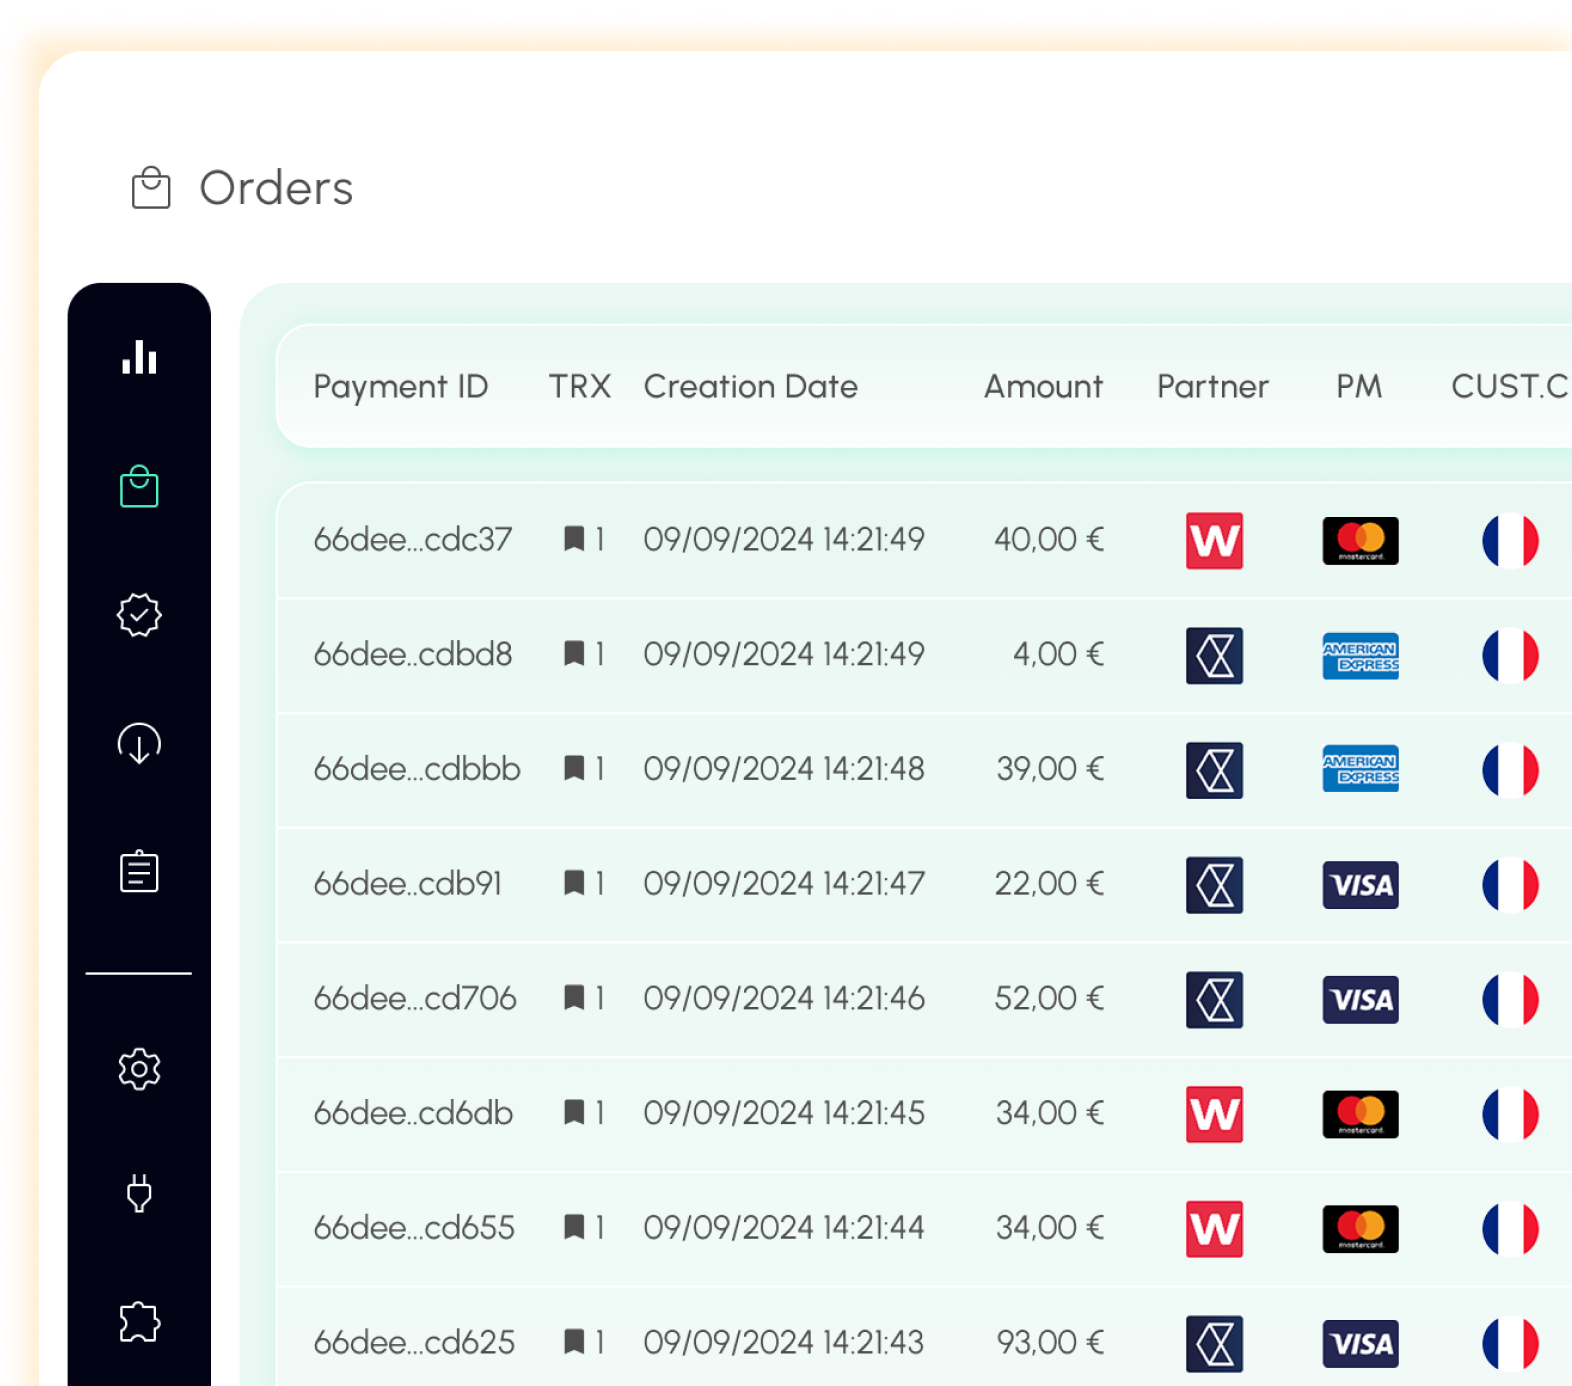Sort by the Creation Date column header
The image size is (1572, 1386).
(x=750, y=387)
